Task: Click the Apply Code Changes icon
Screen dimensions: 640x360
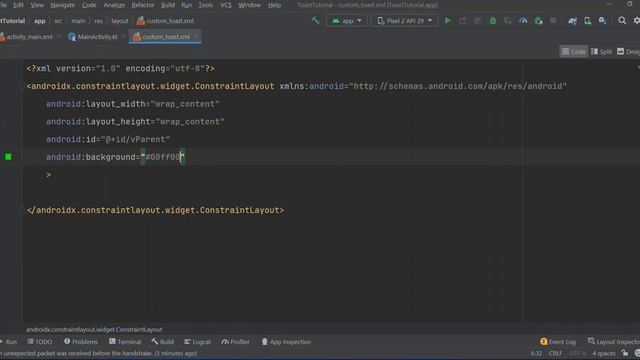Action: (478, 20)
